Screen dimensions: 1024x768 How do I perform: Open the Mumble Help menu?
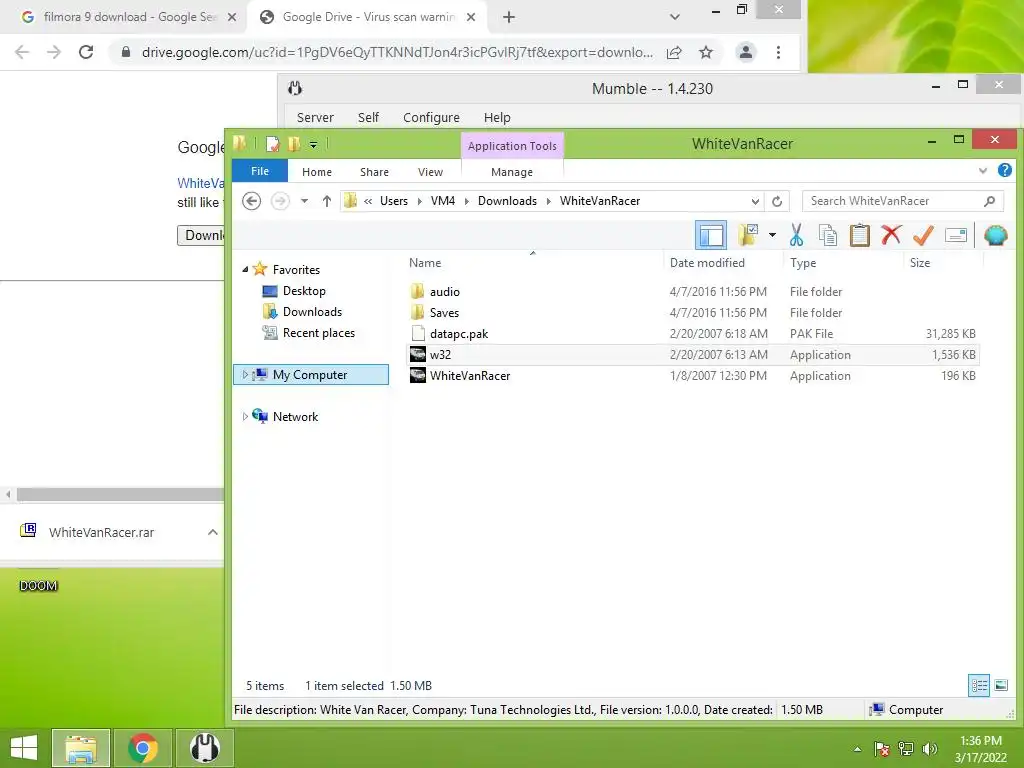(x=497, y=118)
